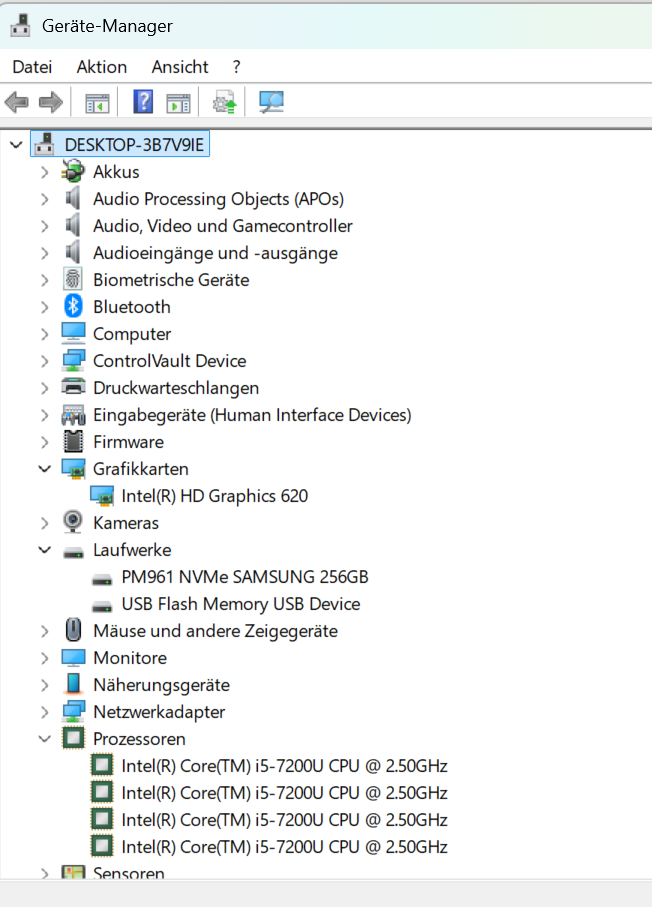The height and width of the screenshot is (907, 652).
Task: Click the Biometrische Geräte label
Action: [171, 280]
